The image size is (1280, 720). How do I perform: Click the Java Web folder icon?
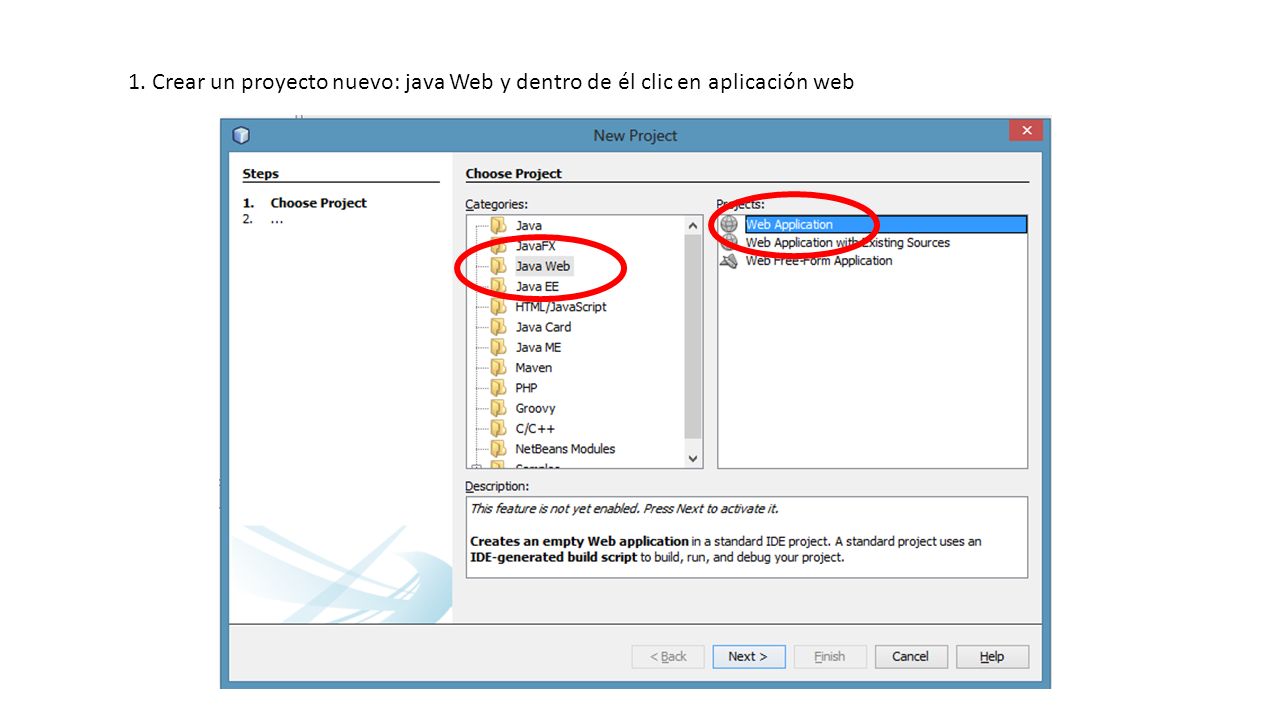(x=498, y=266)
